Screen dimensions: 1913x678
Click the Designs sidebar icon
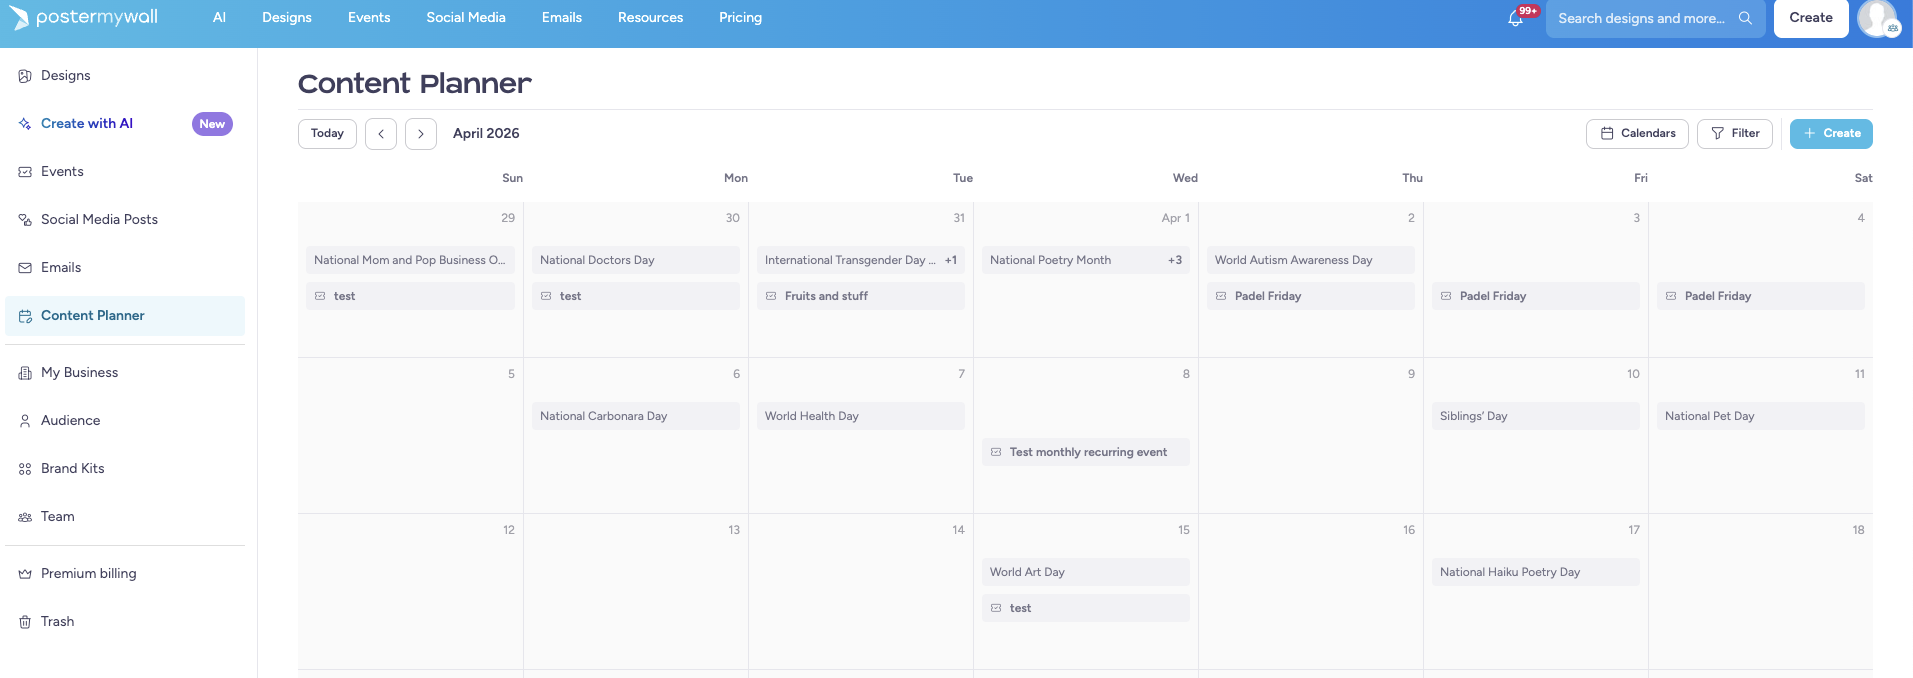tap(25, 76)
